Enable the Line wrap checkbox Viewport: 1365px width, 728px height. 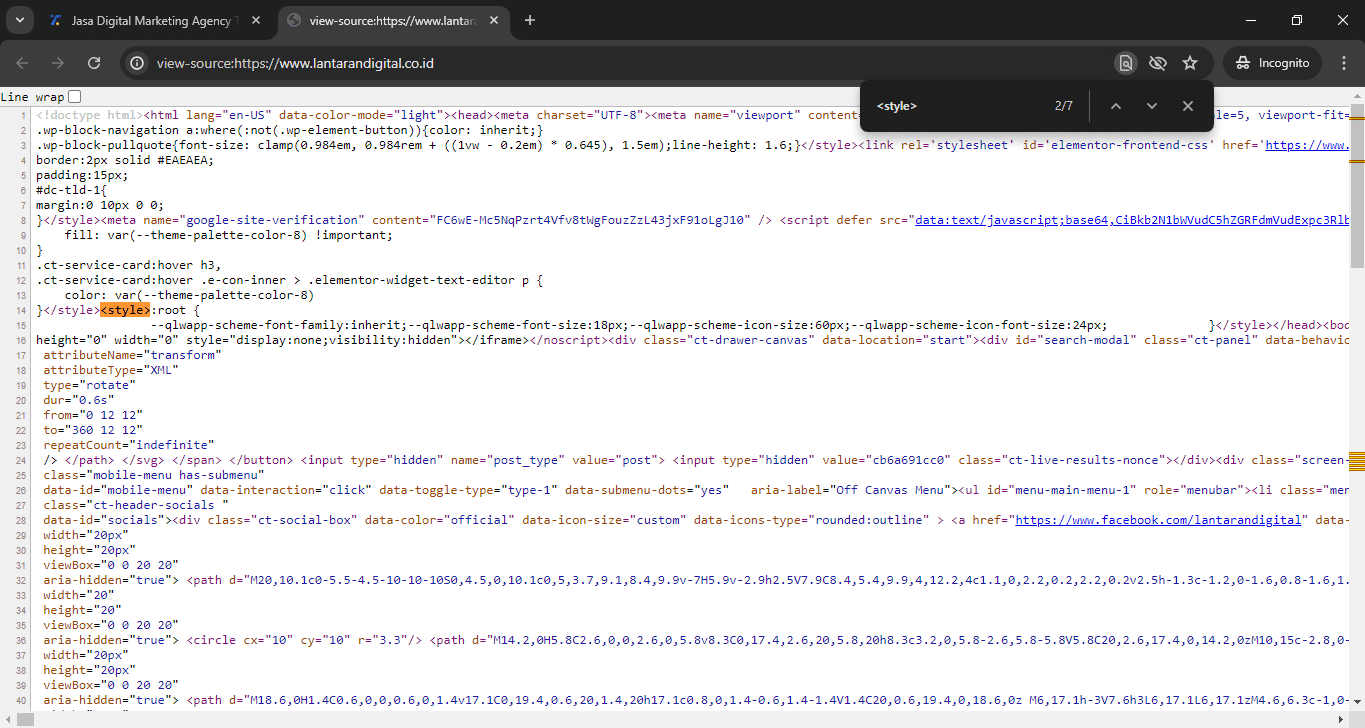coord(75,97)
